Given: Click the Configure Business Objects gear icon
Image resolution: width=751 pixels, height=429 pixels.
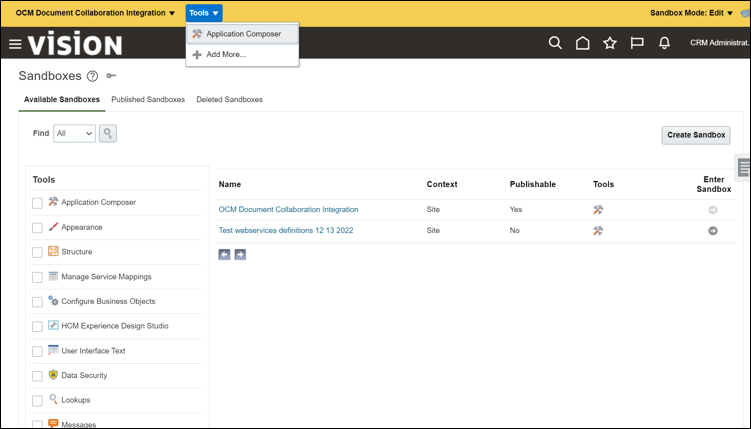Looking at the screenshot, I should [53, 301].
